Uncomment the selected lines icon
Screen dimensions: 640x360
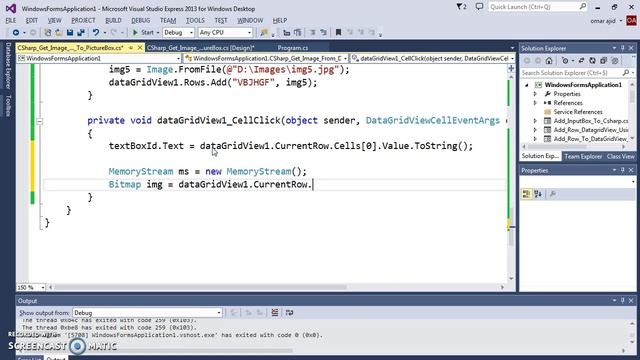coord(324,32)
